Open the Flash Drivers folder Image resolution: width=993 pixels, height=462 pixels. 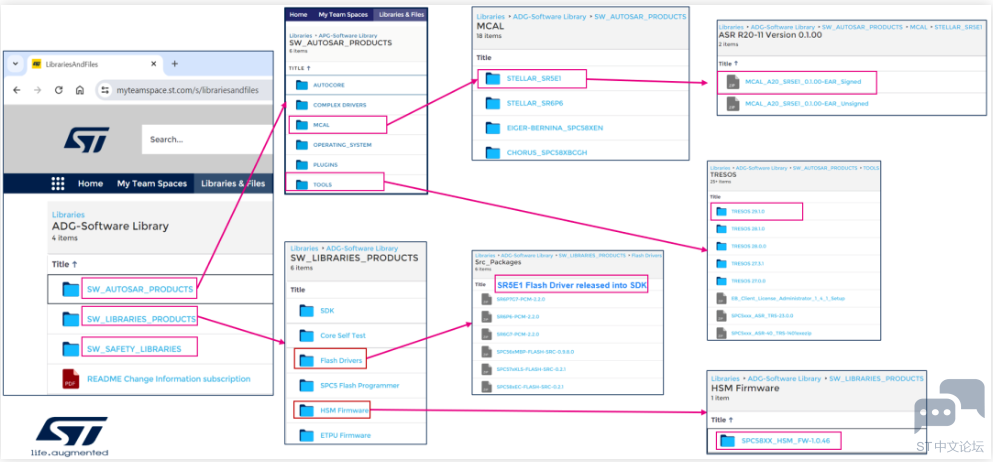coord(341,361)
